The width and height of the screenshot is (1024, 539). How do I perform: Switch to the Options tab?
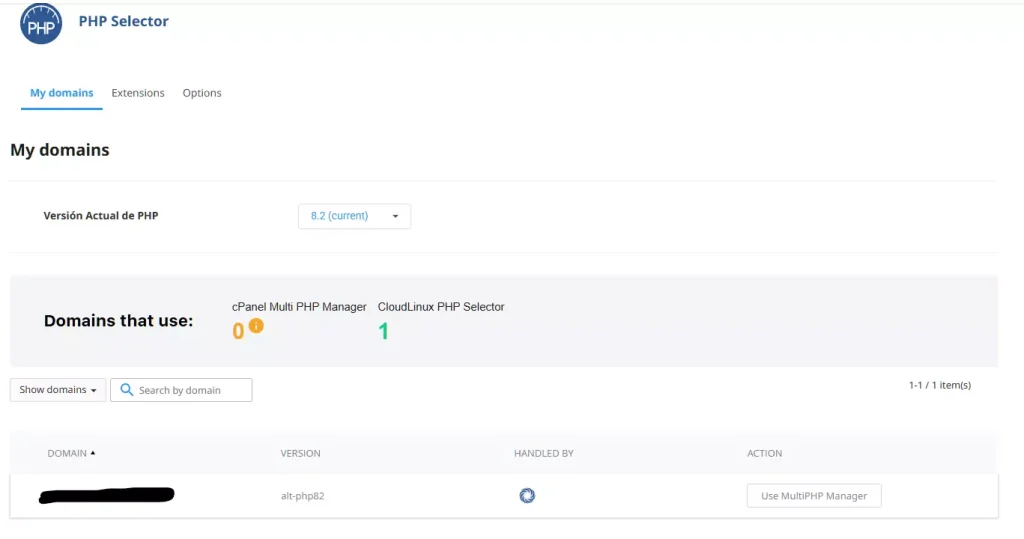point(202,93)
